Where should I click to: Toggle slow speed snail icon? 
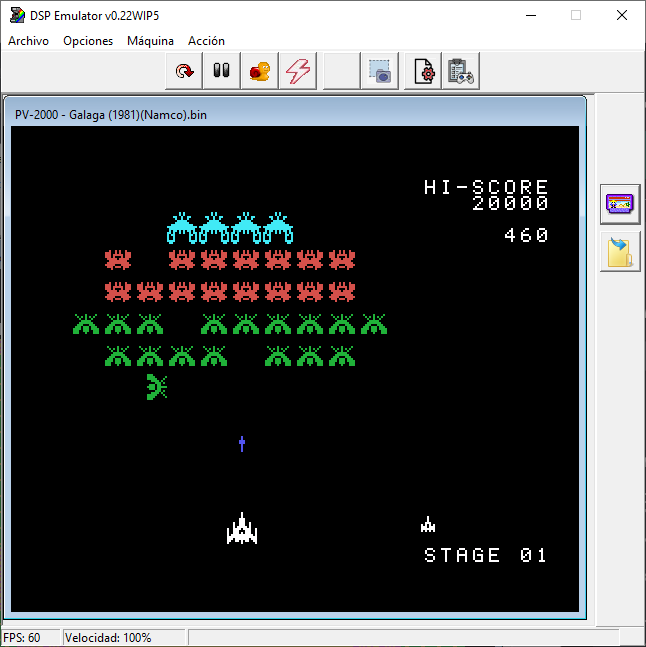pos(260,71)
